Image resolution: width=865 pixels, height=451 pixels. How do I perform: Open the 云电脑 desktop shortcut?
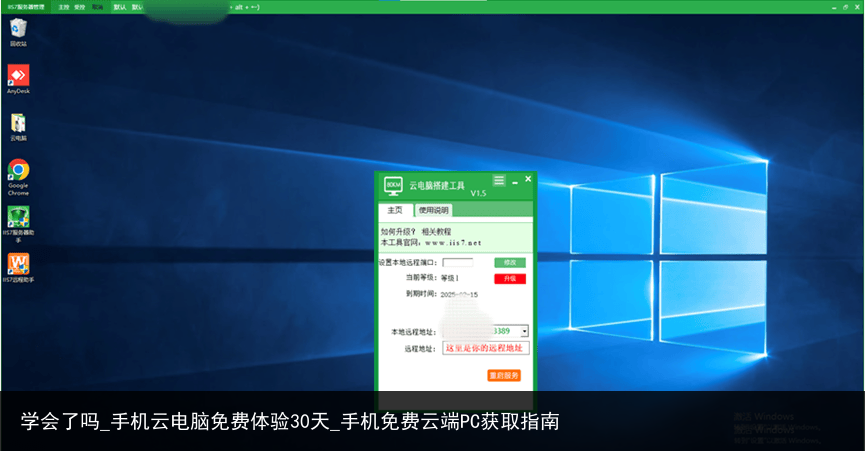point(18,123)
